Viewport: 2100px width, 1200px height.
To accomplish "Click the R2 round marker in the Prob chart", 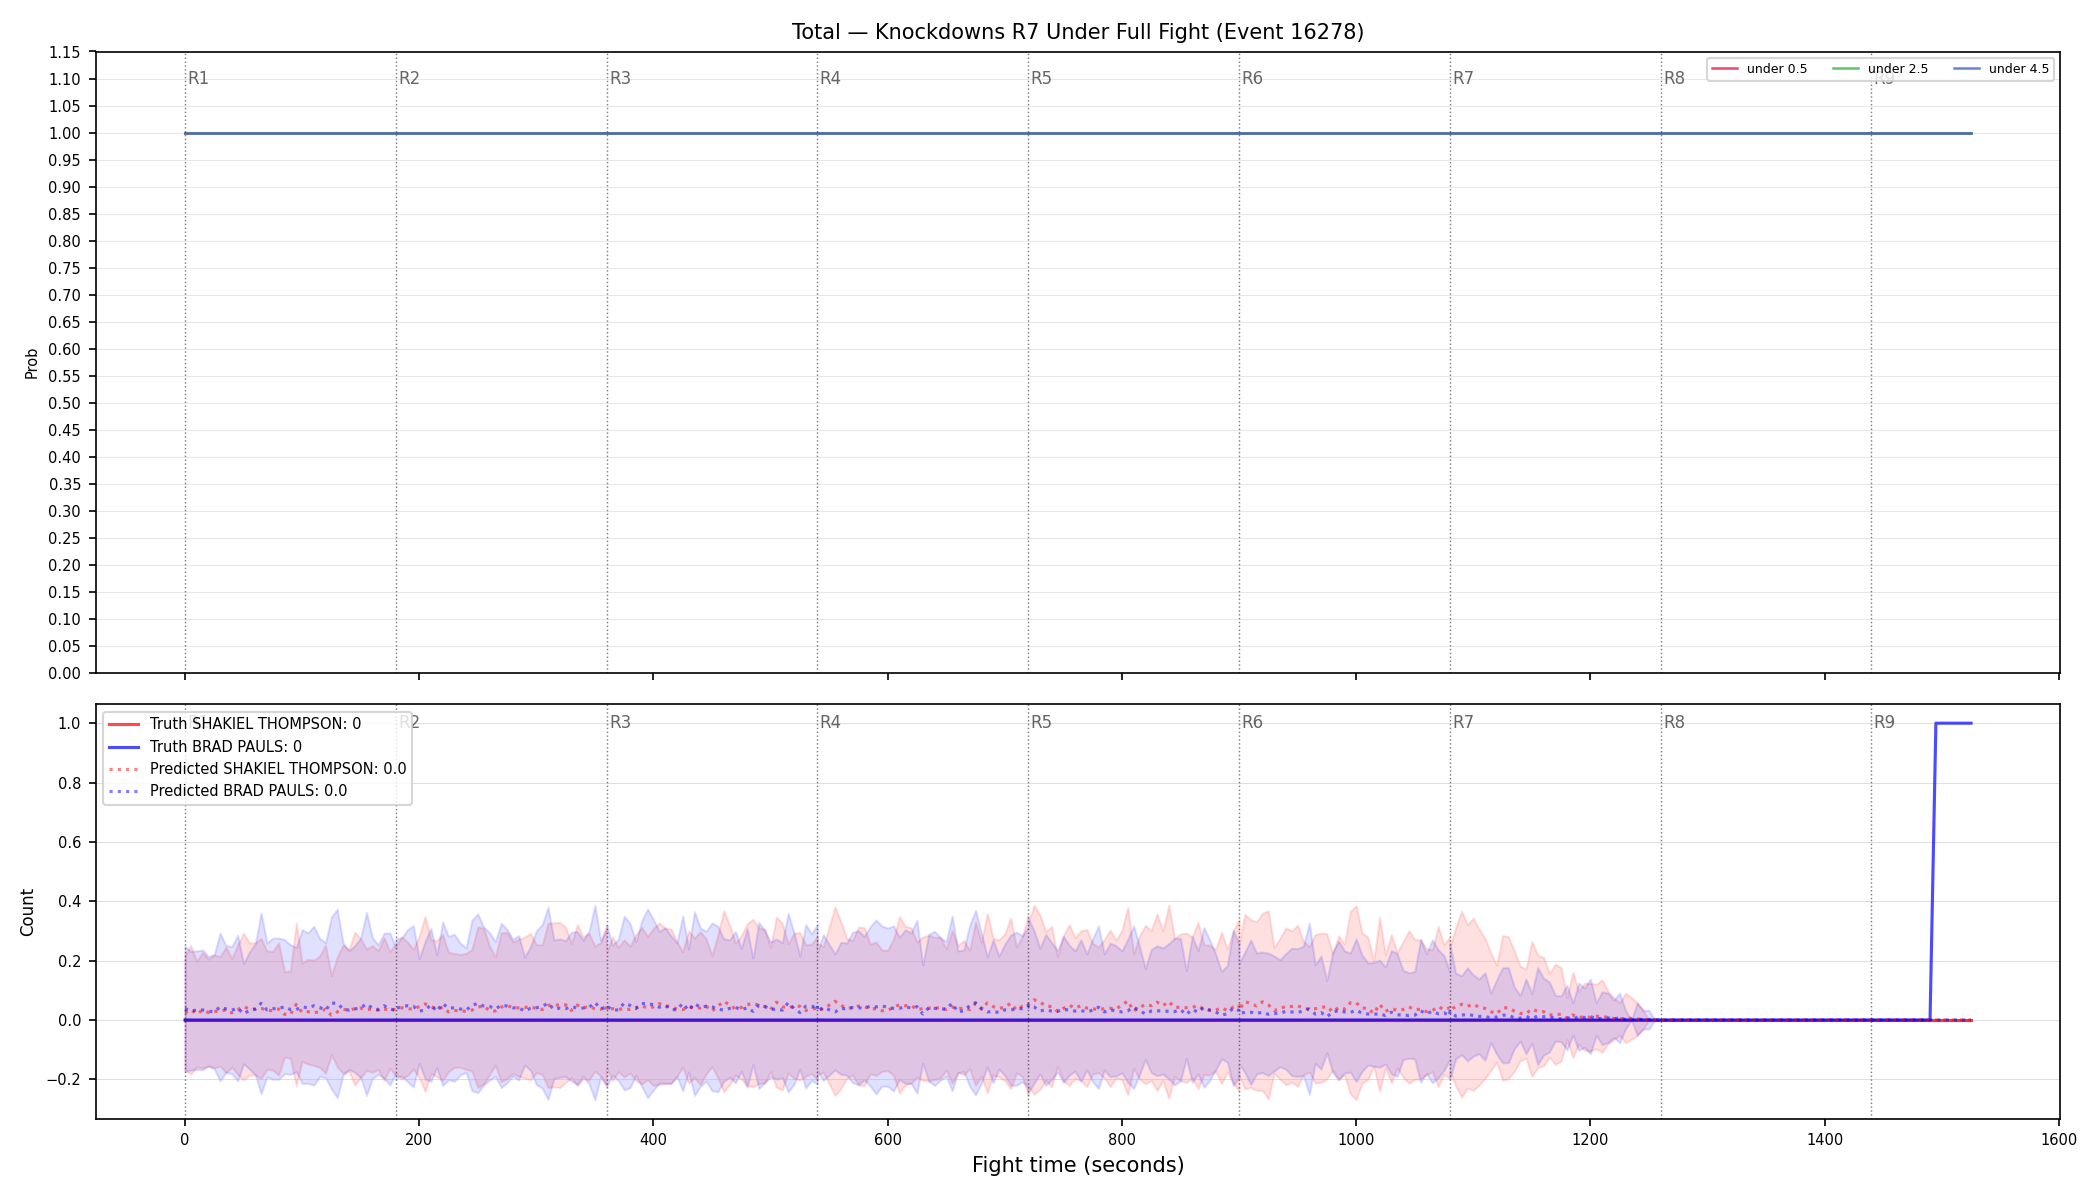I will (x=409, y=78).
